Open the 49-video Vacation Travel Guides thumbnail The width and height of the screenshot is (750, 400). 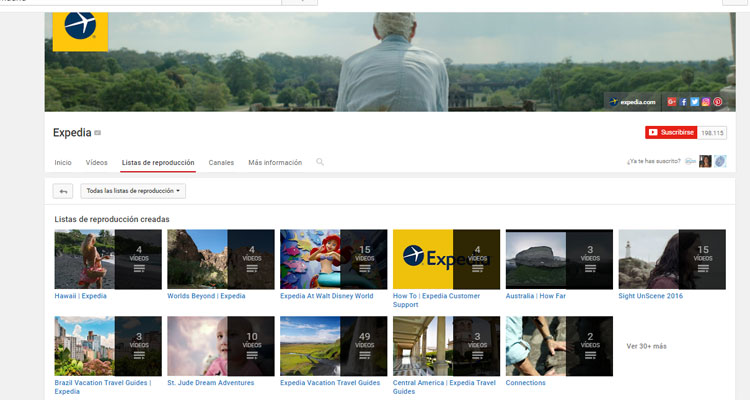click(x=334, y=346)
